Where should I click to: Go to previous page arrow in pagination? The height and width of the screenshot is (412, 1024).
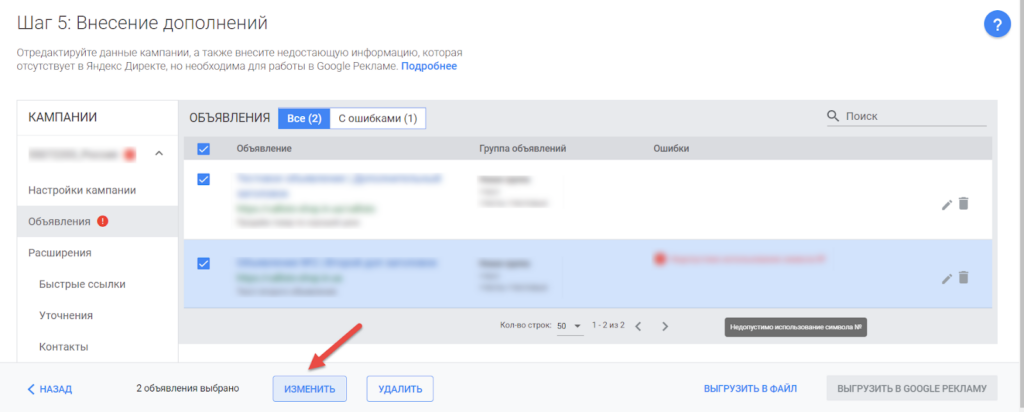[638, 326]
